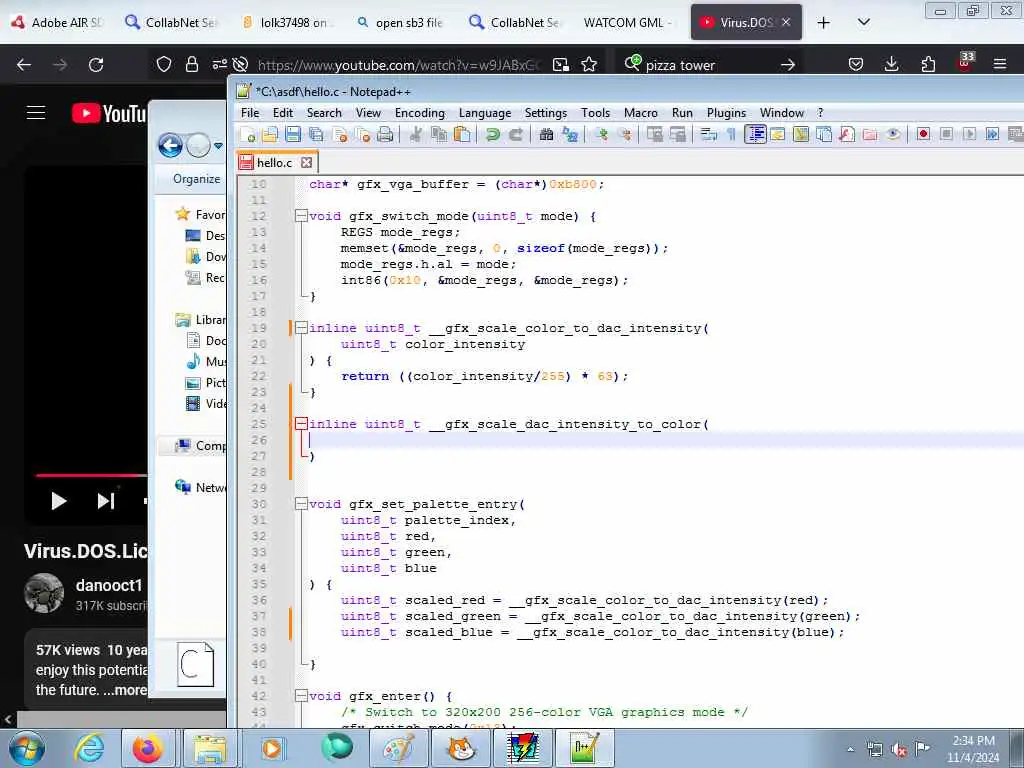The height and width of the screenshot is (768, 1024).
Task: Open the list all tabs chevron in Firefox
Action: (x=863, y=22)
